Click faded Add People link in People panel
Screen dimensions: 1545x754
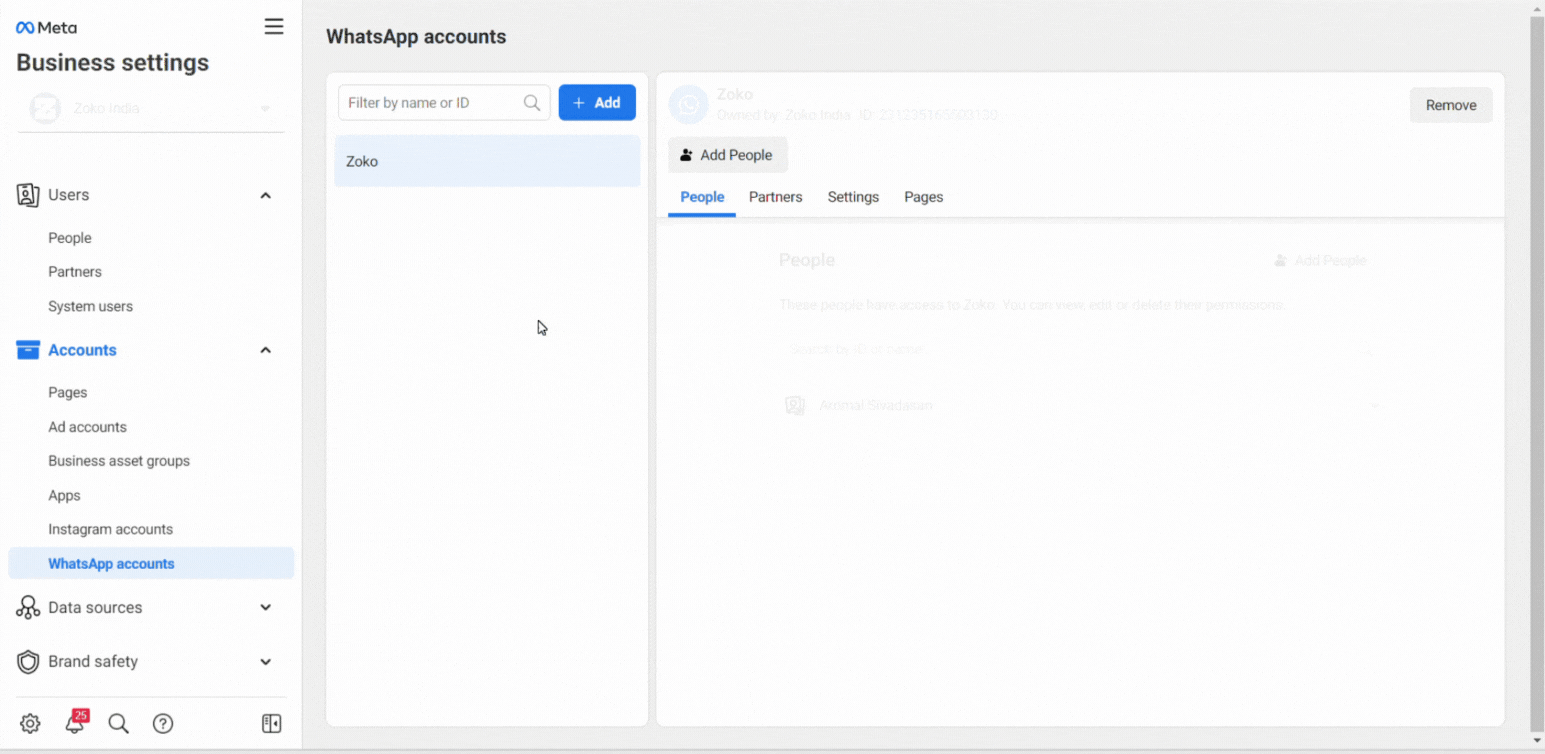tap(1320, 260)
